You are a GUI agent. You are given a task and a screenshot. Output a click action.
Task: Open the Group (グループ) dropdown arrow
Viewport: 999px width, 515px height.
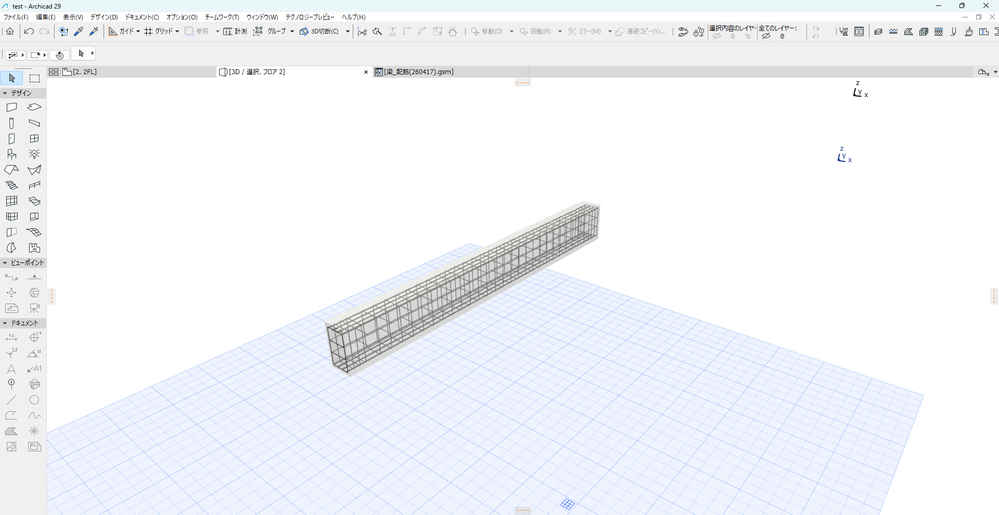point(292,31)
